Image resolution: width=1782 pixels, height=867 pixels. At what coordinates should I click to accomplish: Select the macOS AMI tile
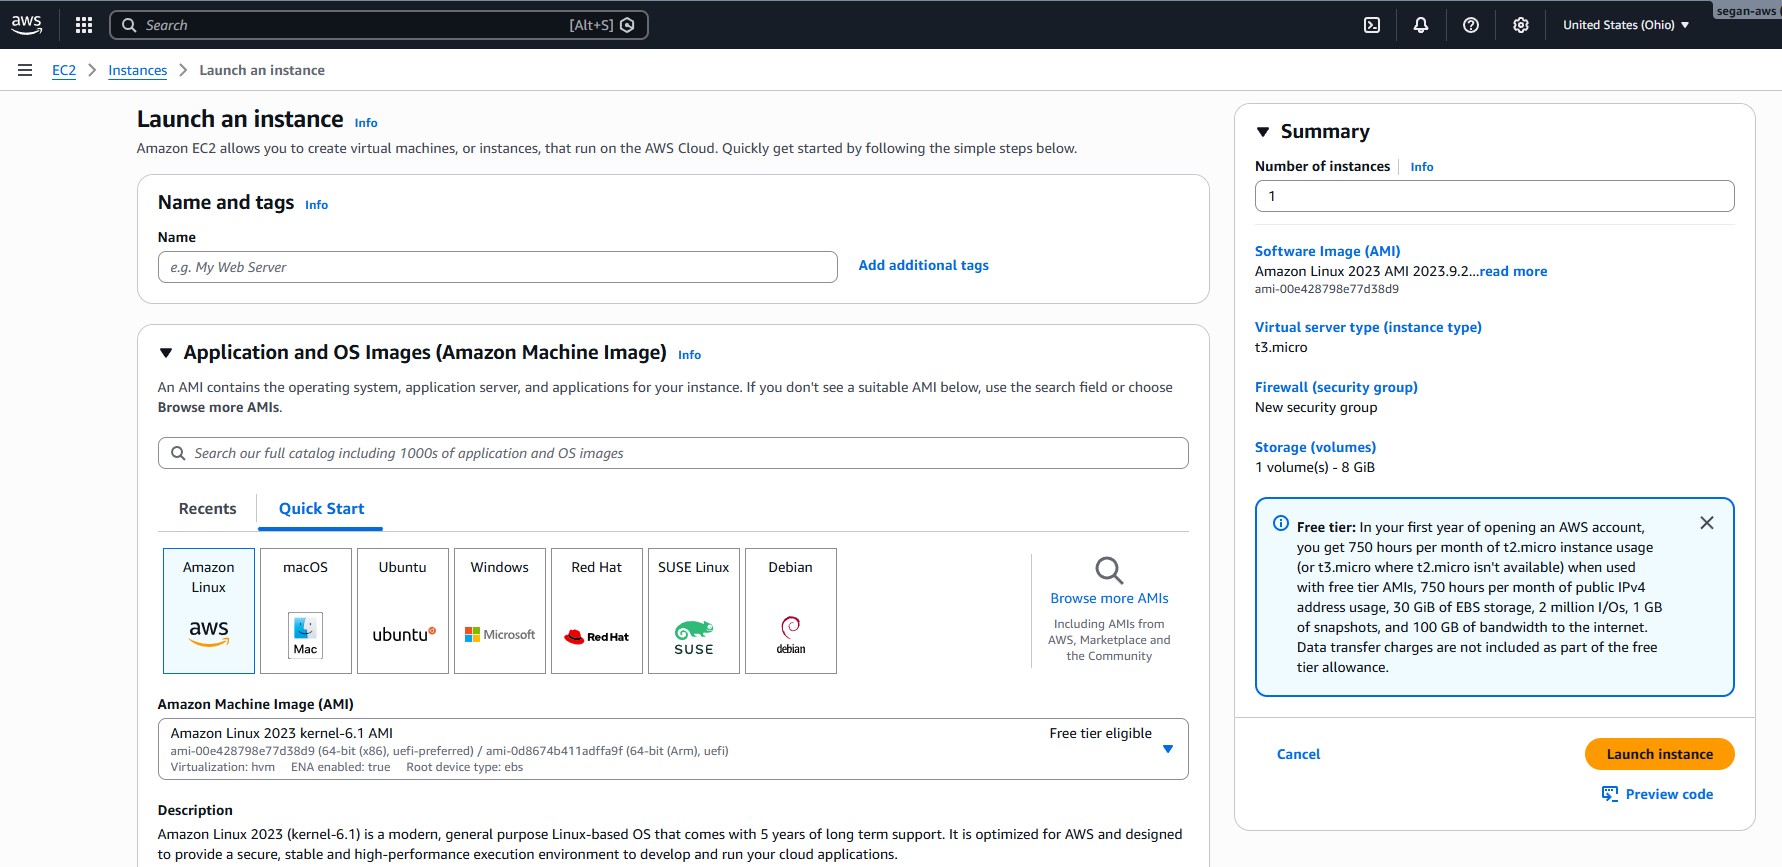click(x=306, y=611)
